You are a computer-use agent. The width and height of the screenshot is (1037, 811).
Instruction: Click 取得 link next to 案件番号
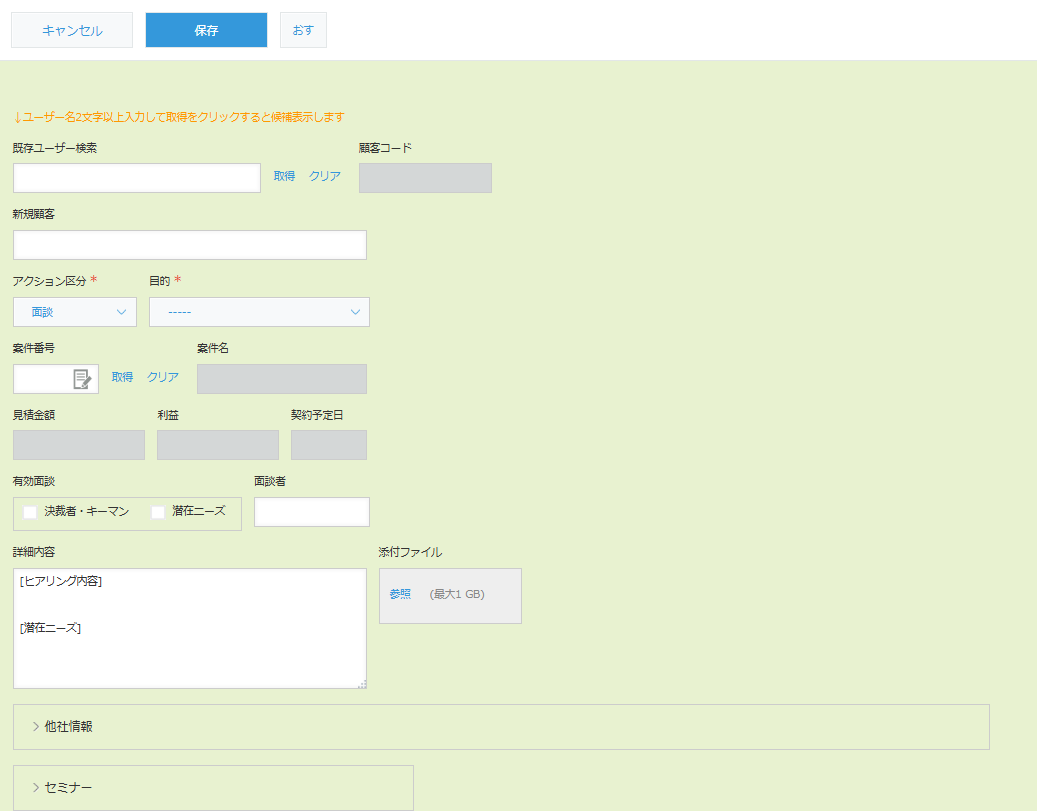[122, 377]
